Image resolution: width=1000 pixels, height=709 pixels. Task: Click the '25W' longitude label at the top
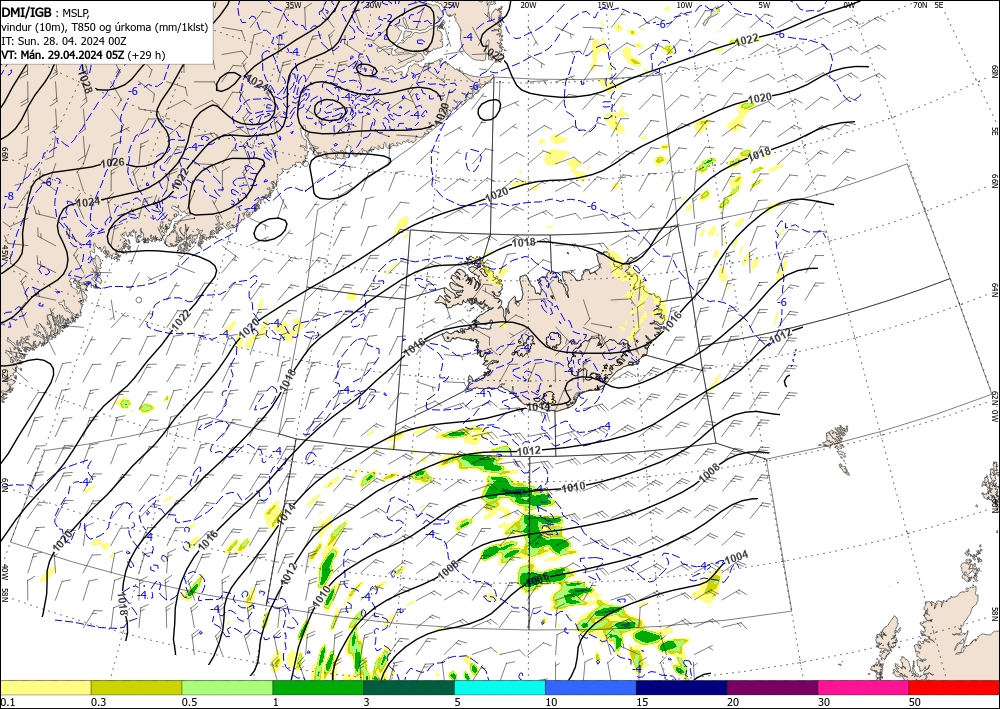tap(451, 5)
